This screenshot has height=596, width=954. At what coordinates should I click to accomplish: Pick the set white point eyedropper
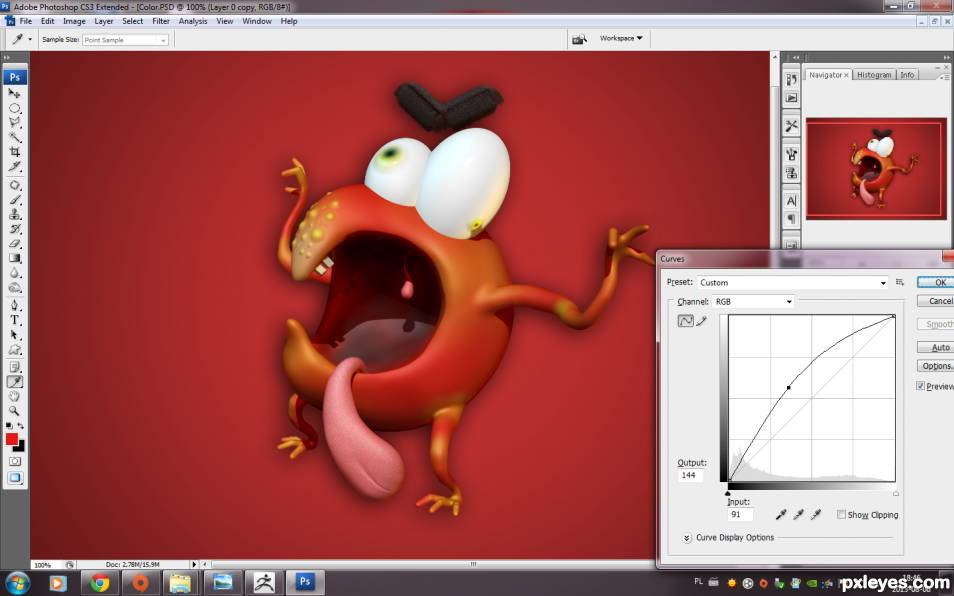[816, 515]
